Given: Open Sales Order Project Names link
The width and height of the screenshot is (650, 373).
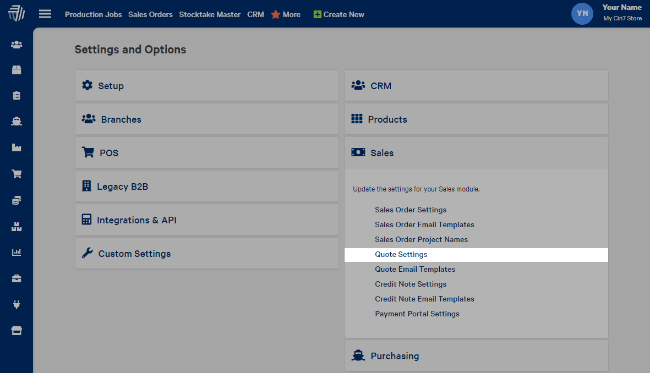Looking at the screenshot, I should (421, 240).
